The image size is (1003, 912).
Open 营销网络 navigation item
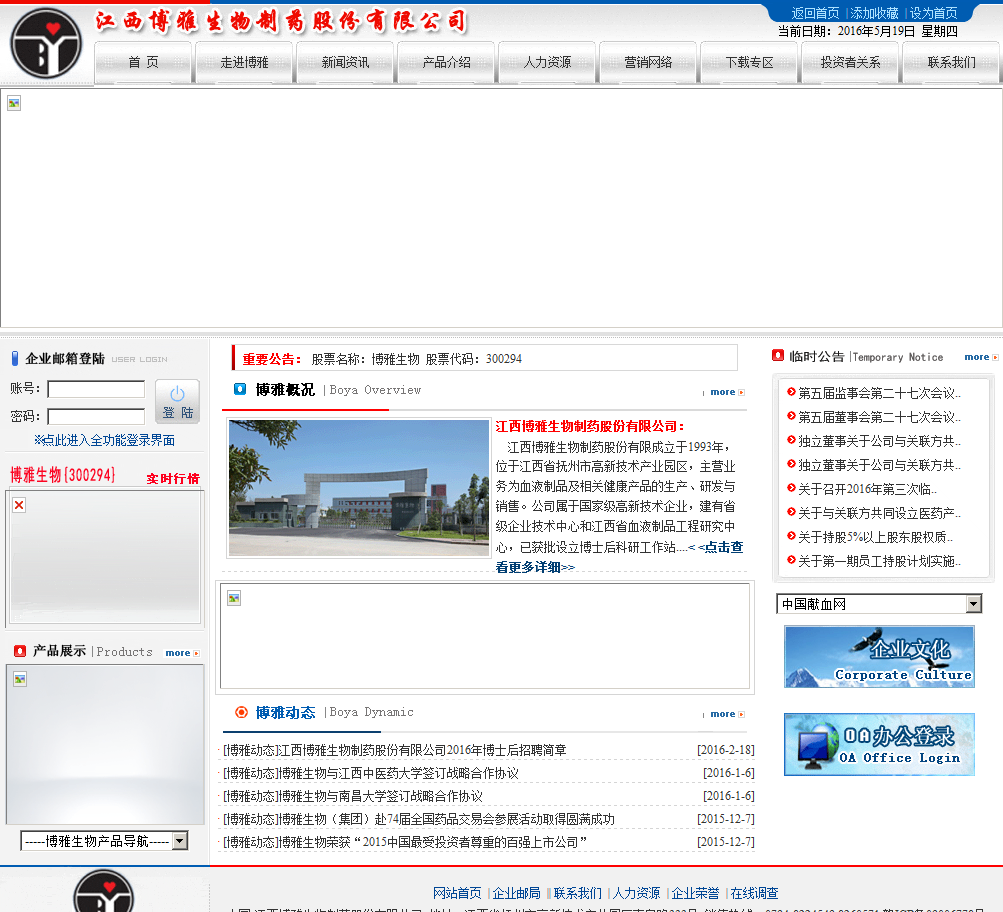tap(648, 62)
